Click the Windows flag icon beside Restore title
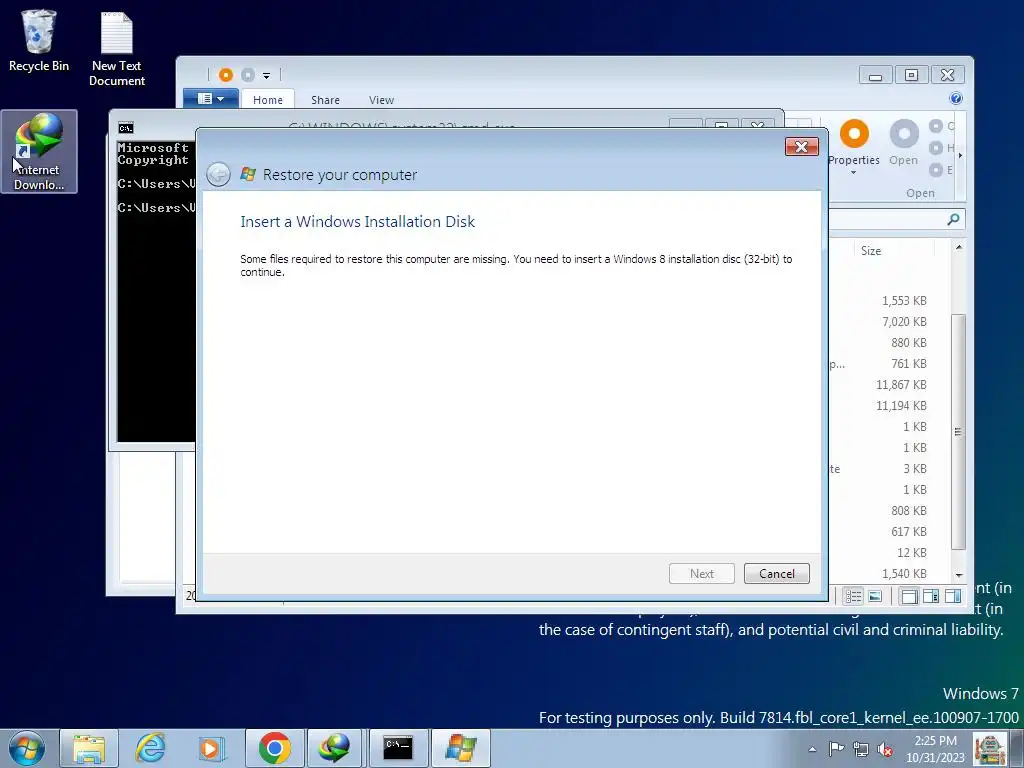Viewport: 1024px width, 768px height. click(x=248, y=174)
